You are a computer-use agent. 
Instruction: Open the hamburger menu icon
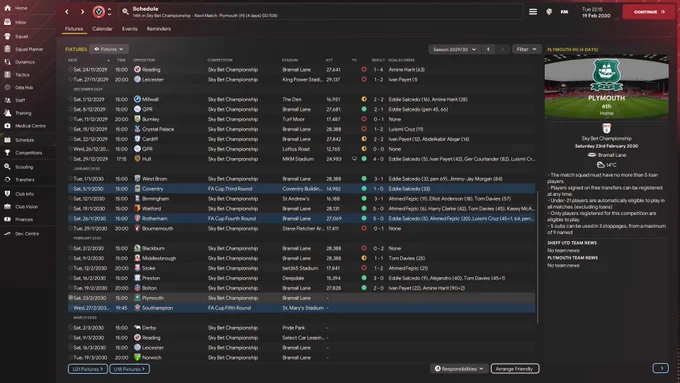(533, 12)
